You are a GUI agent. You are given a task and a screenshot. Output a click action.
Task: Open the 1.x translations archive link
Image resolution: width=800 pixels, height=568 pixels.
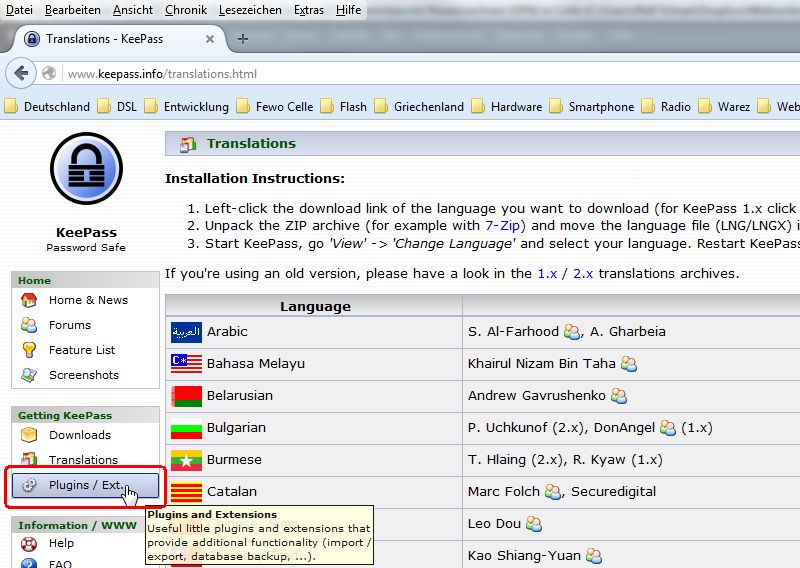coord(547,274)
